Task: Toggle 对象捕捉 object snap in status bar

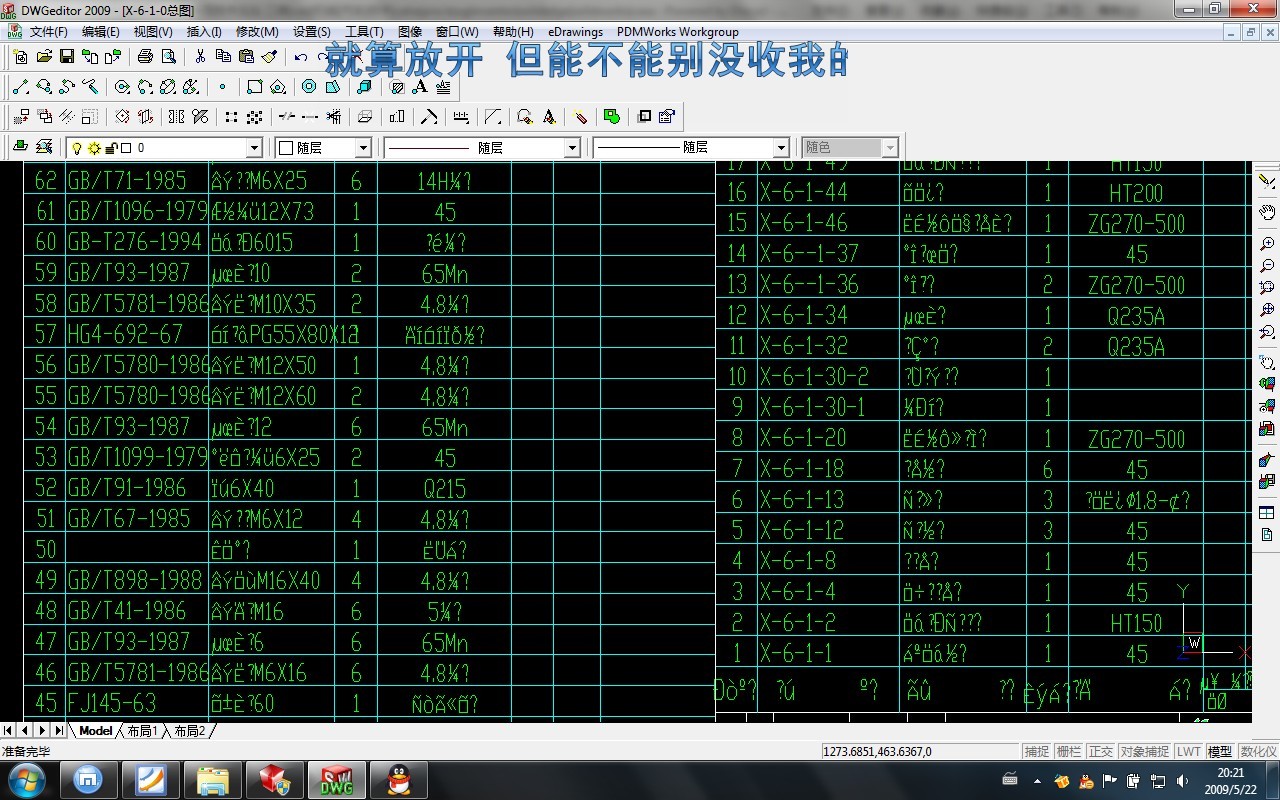Action: (x=1144, y=752)
